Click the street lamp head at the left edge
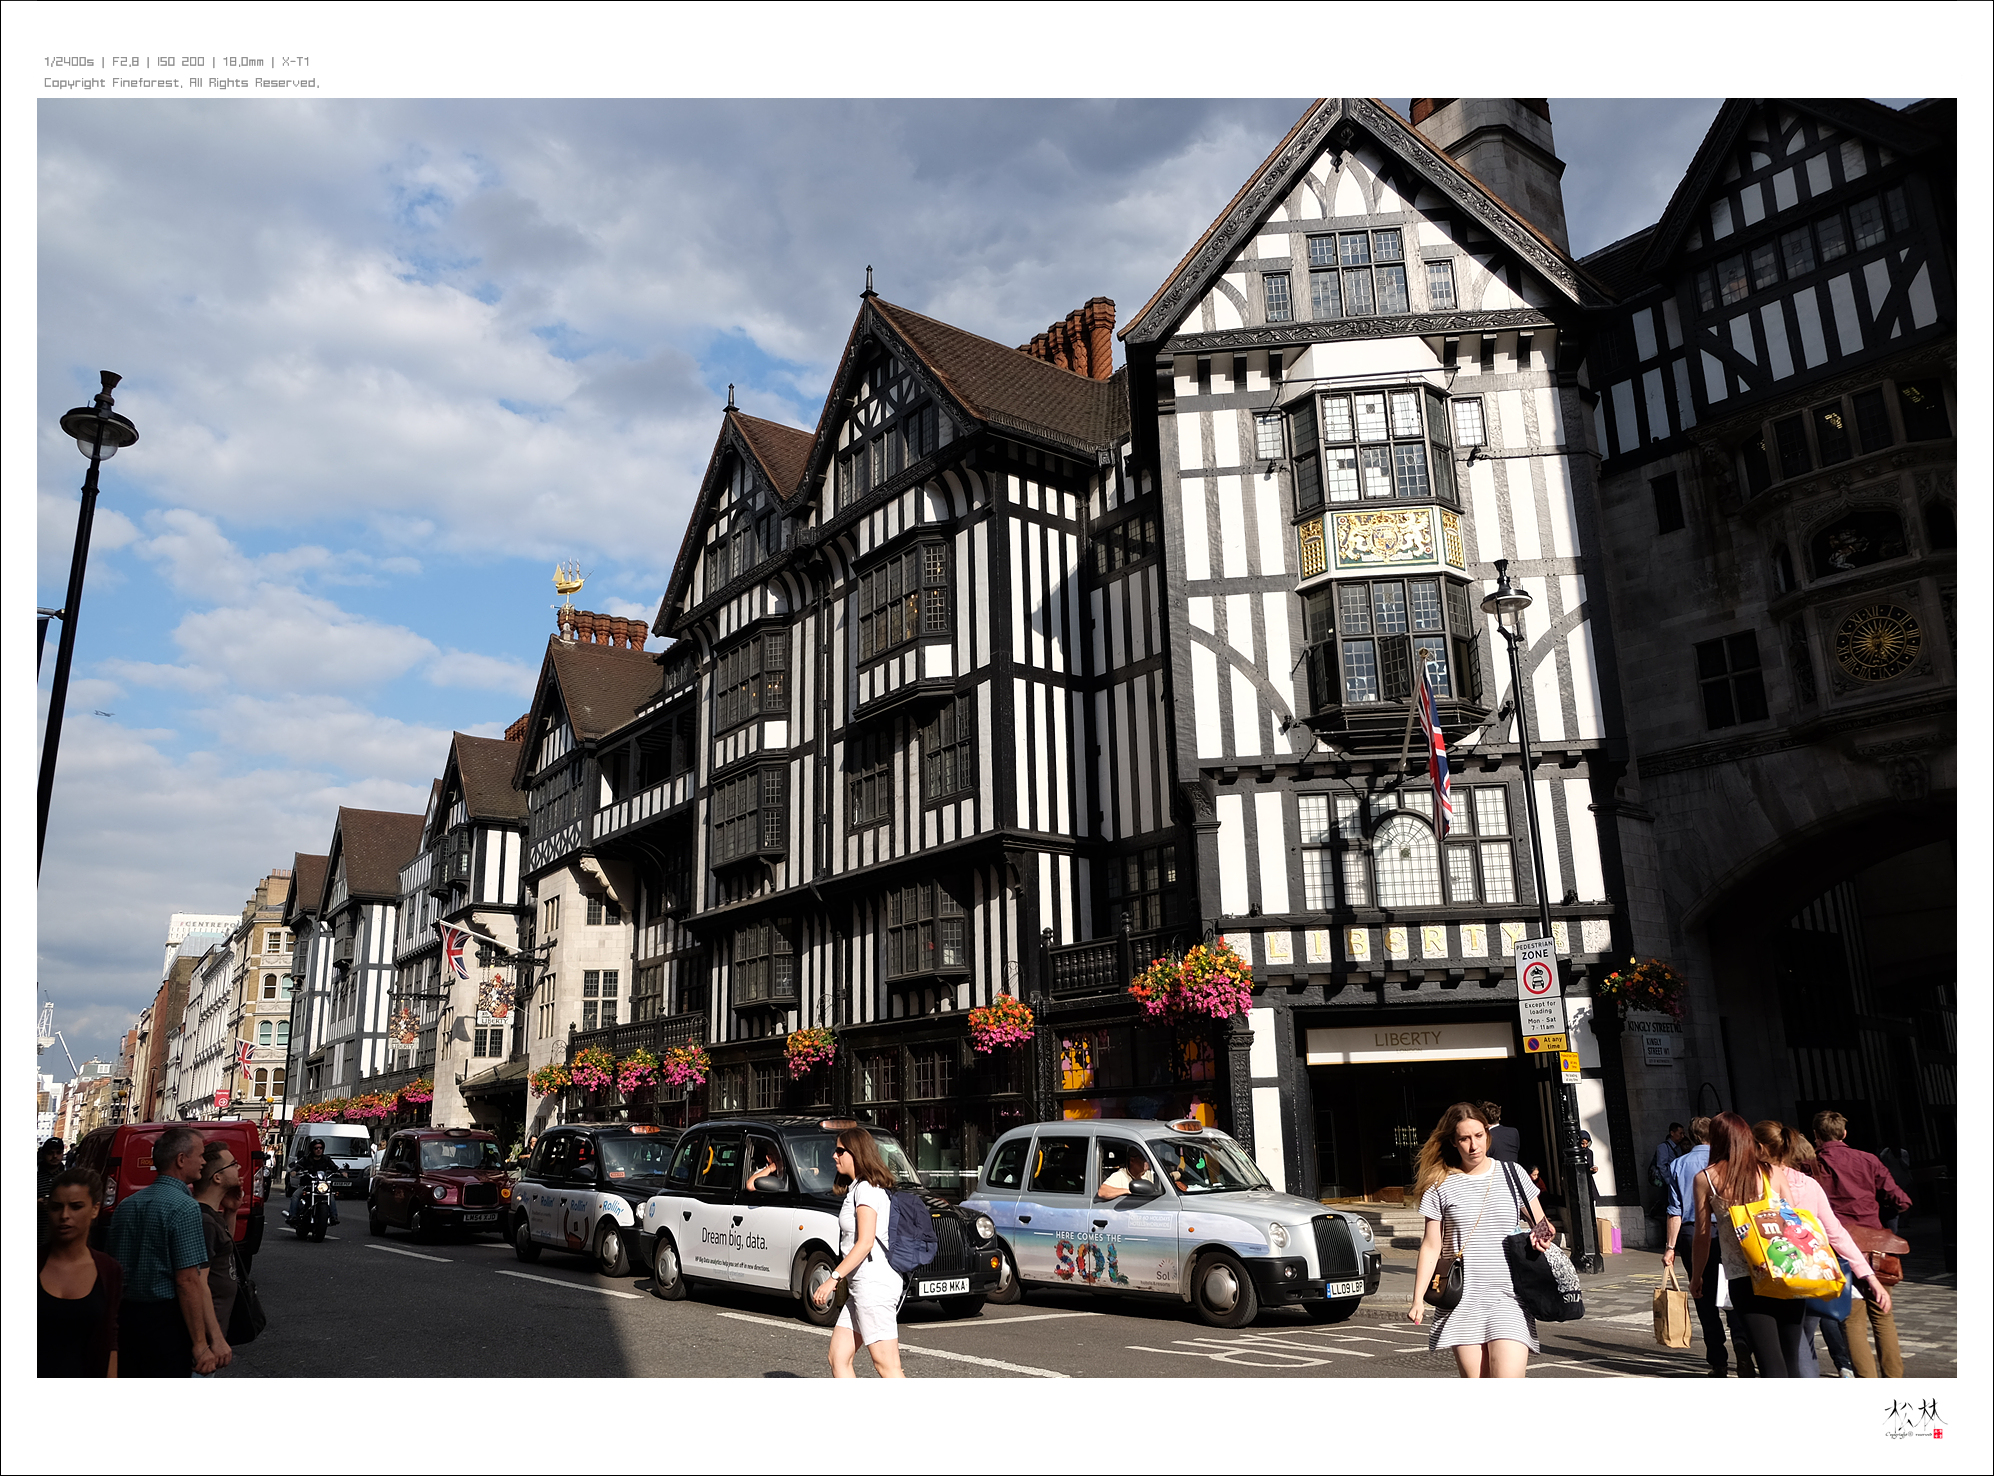This screenshot has height=1476, width=1994. 98,426
